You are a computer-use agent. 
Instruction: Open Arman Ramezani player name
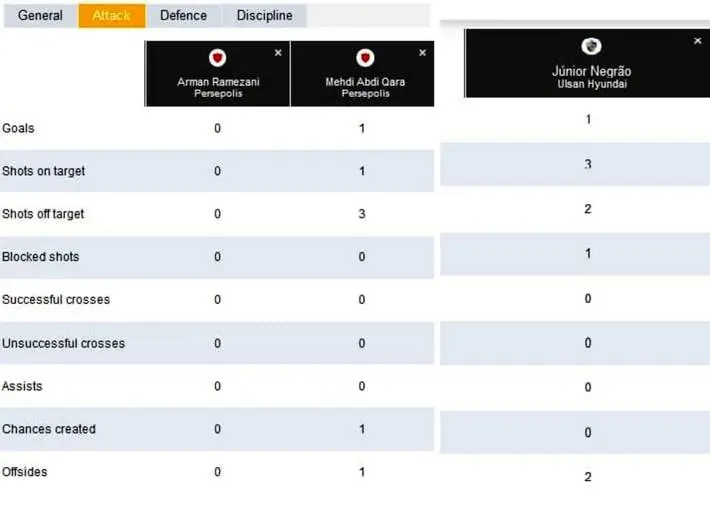218,82
